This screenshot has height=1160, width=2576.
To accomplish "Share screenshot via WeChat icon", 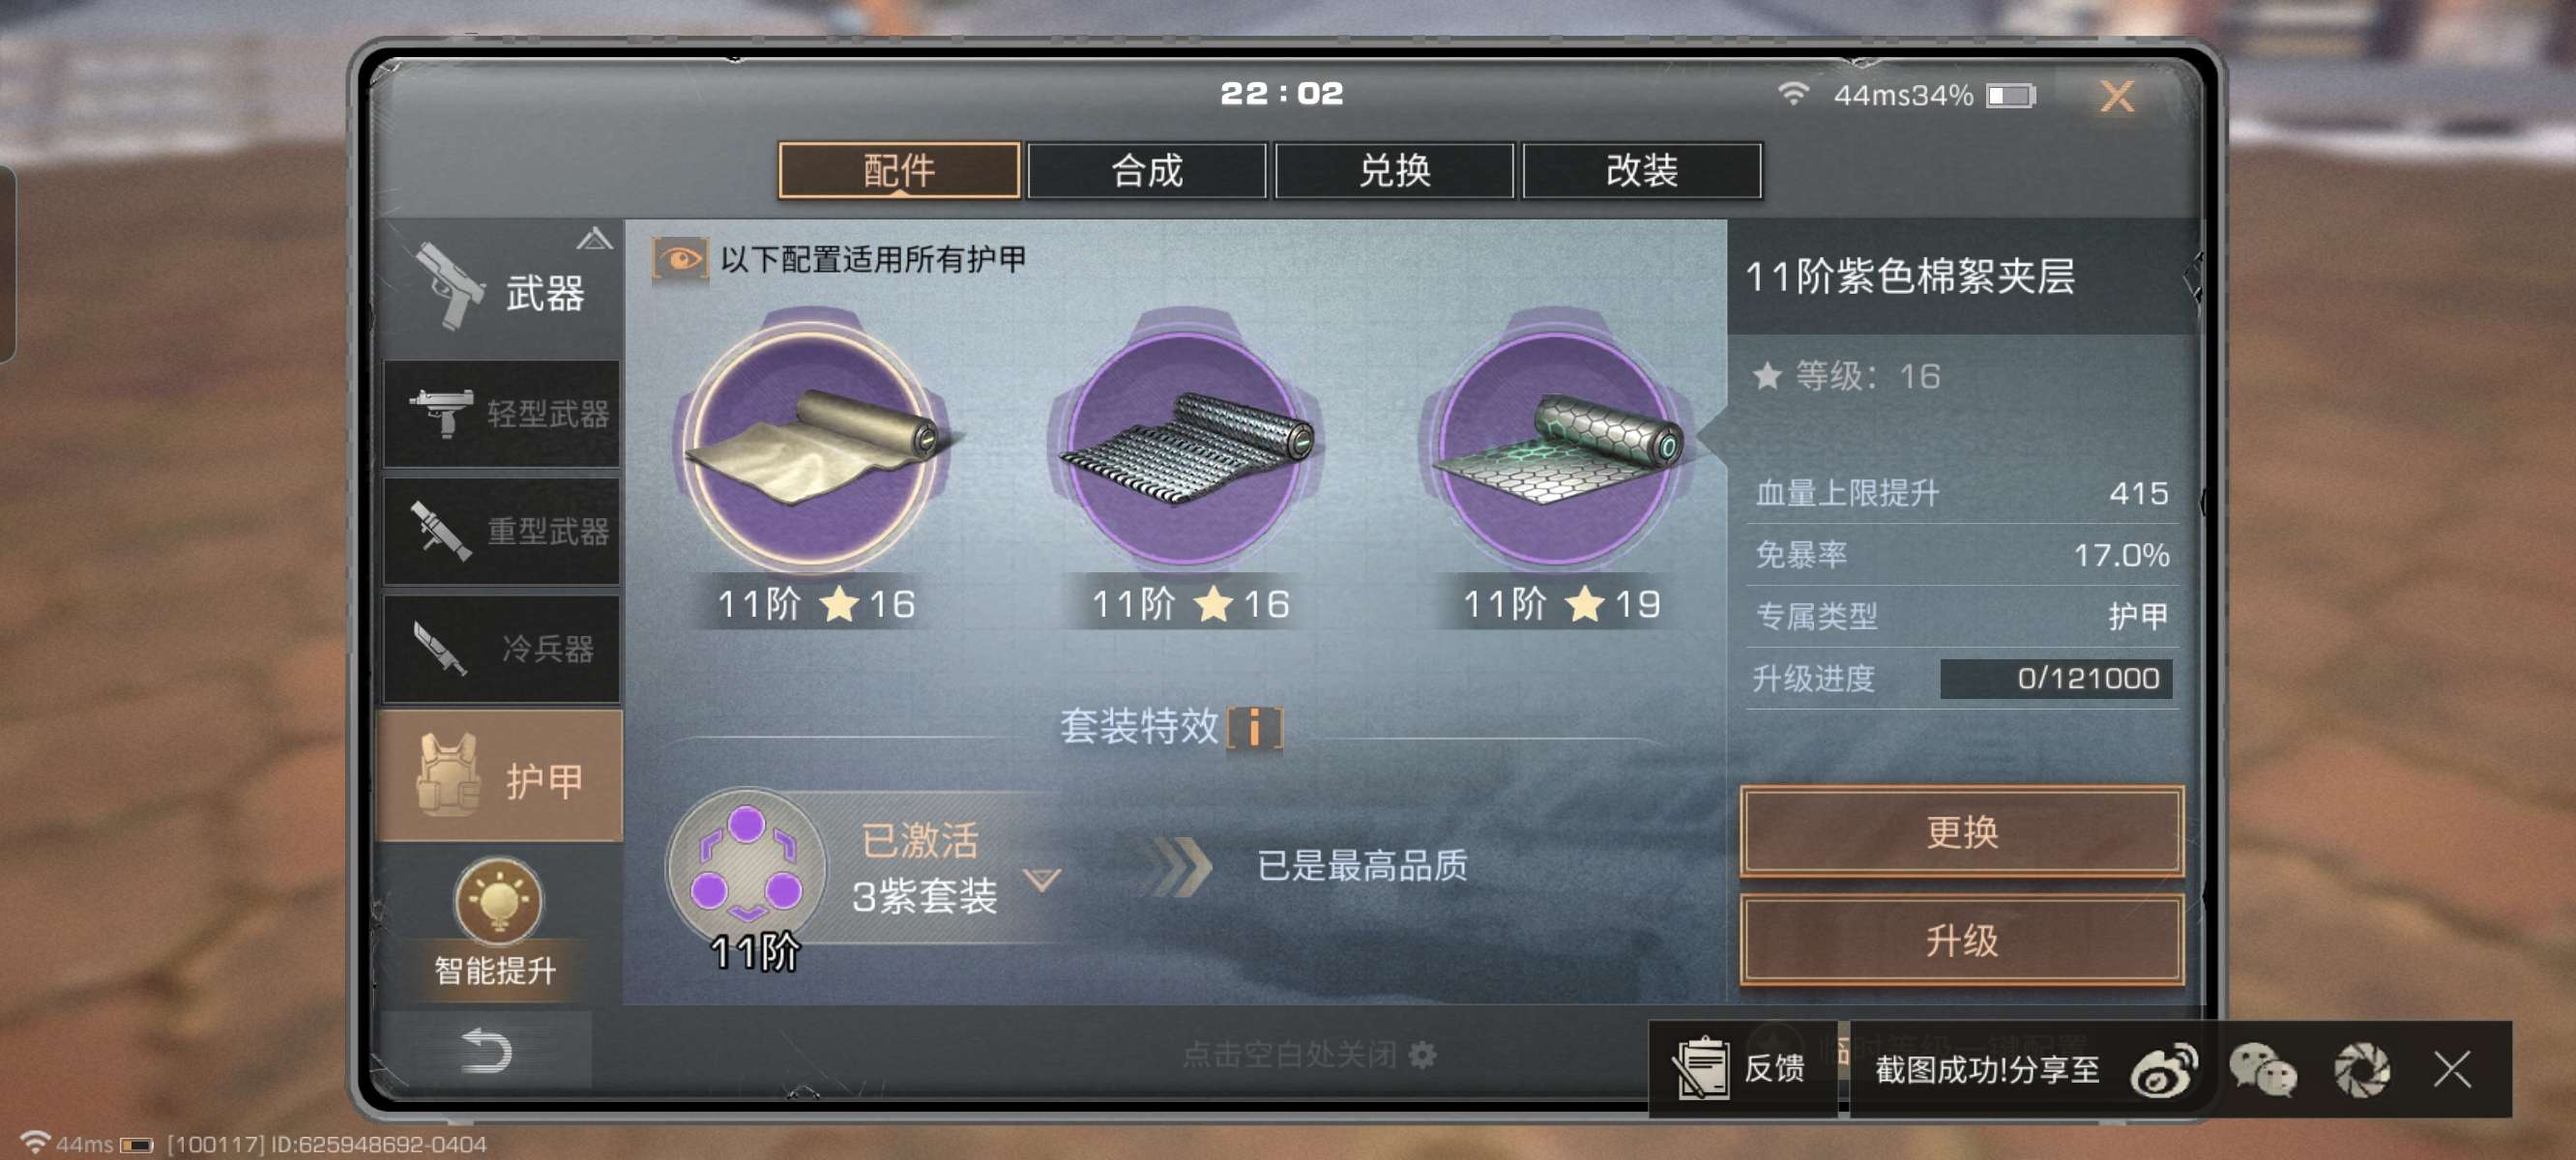I will pyautogui.click(x=2263, y=1069).
